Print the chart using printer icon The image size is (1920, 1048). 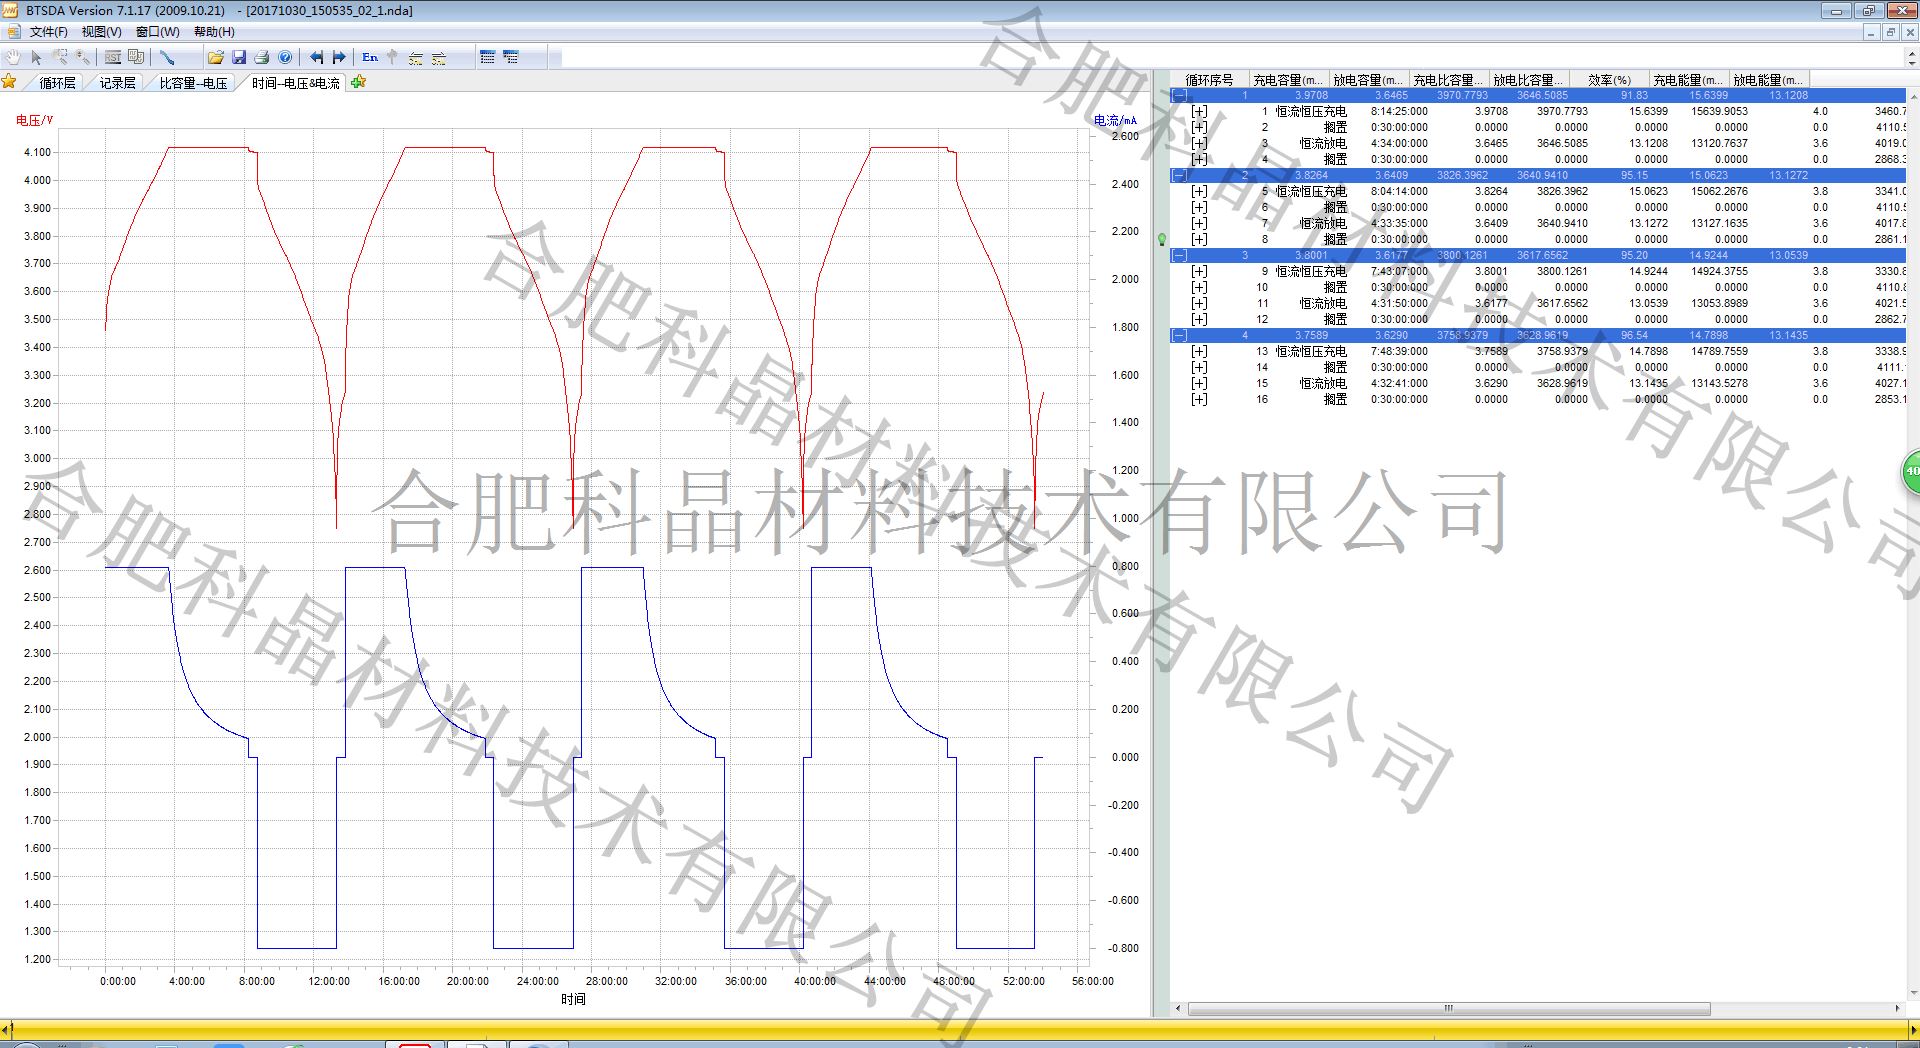click(262, 58)
